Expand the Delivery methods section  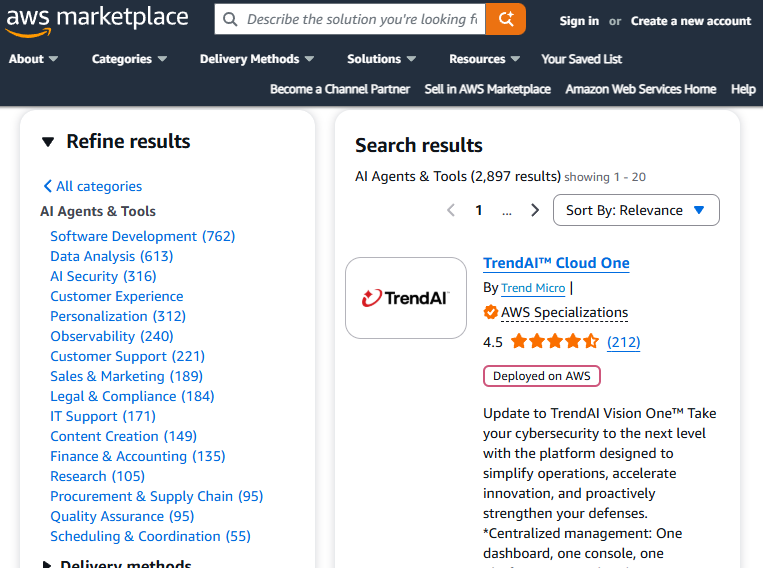click(x=47, y=565)
